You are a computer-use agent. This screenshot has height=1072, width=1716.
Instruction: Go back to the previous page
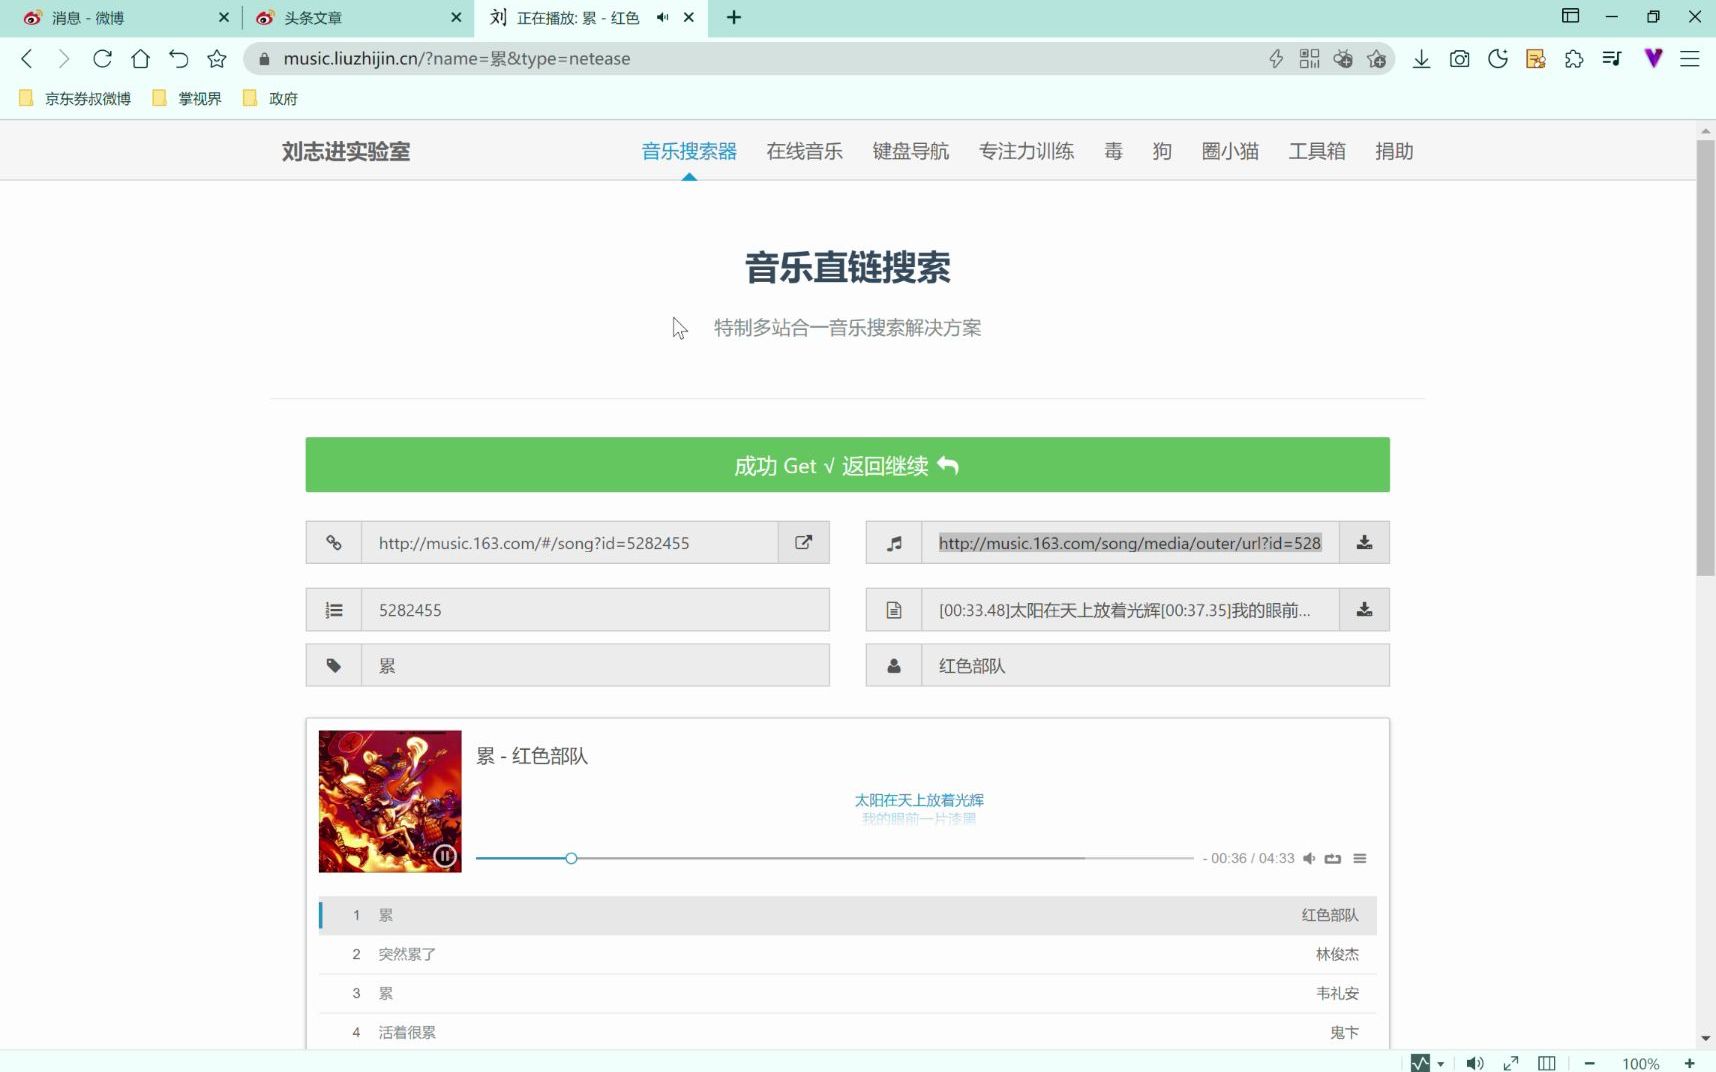(x=27, y=59)
